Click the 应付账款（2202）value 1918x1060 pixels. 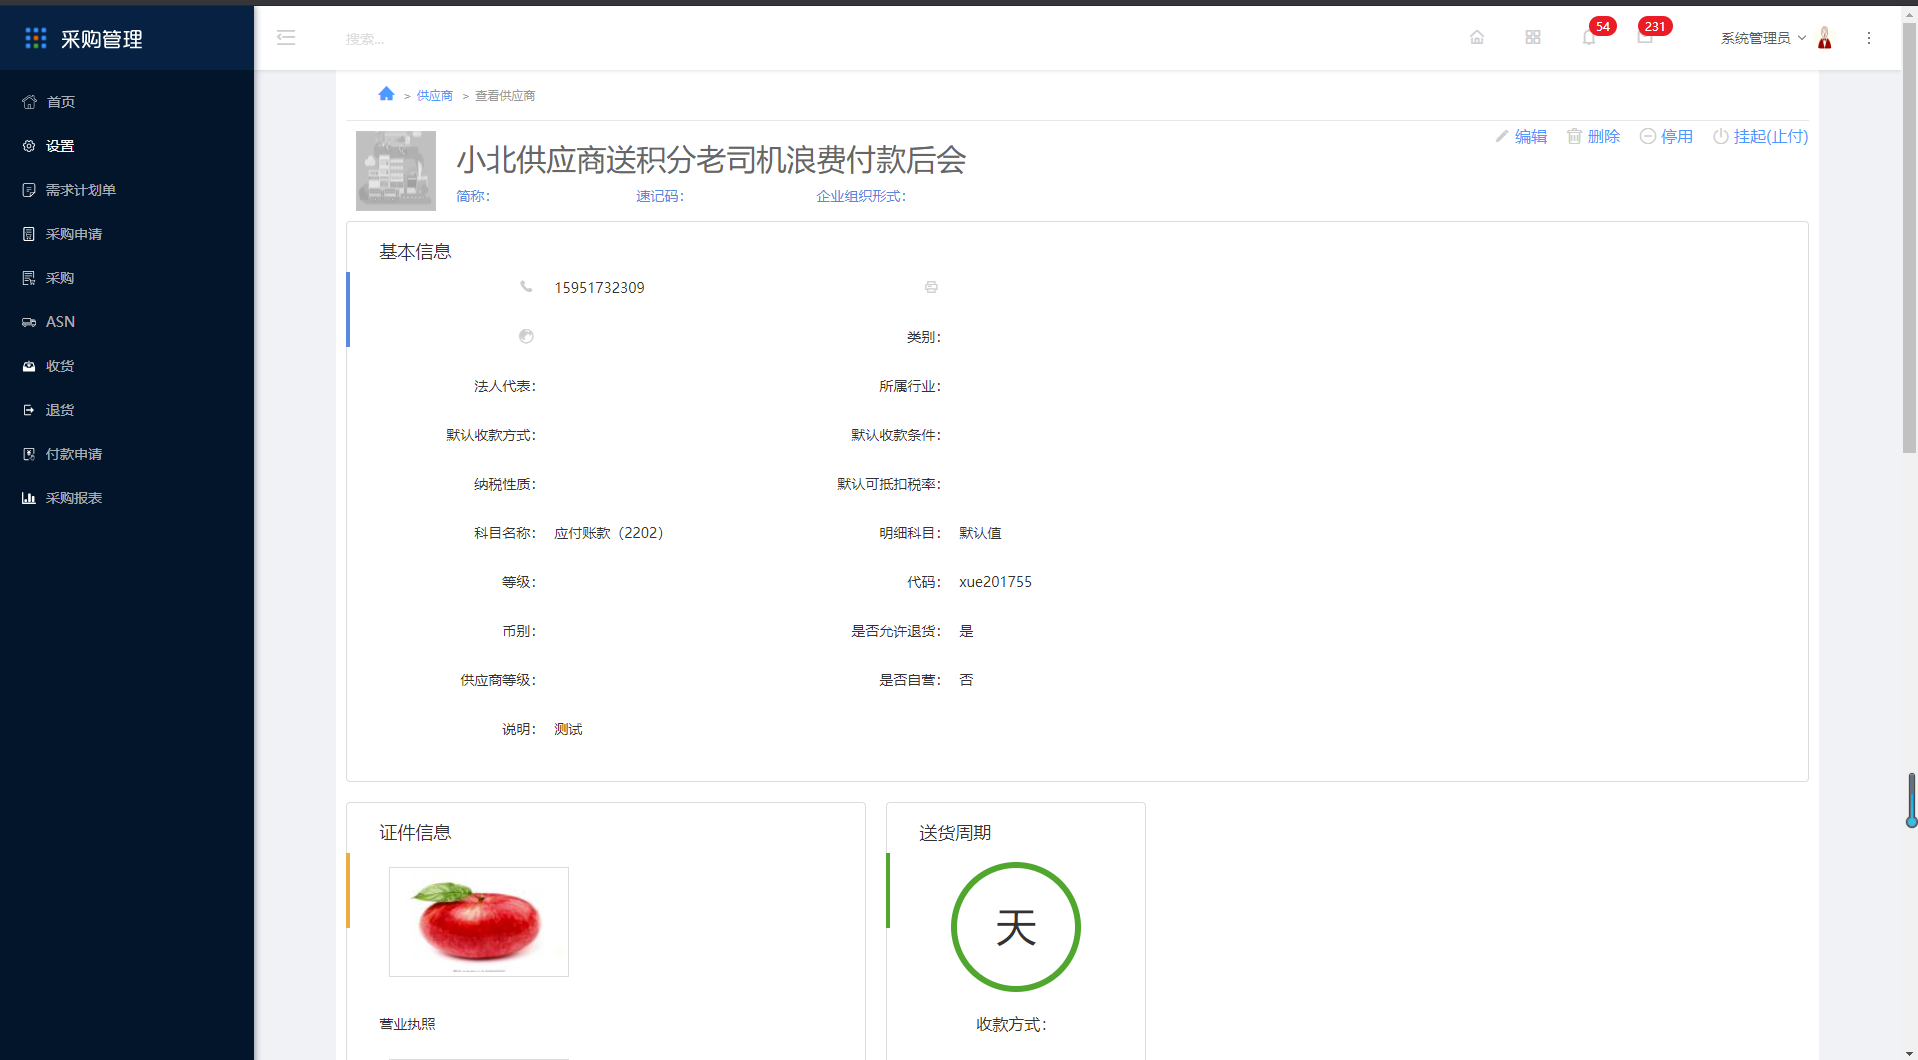(x=609, y=533)
